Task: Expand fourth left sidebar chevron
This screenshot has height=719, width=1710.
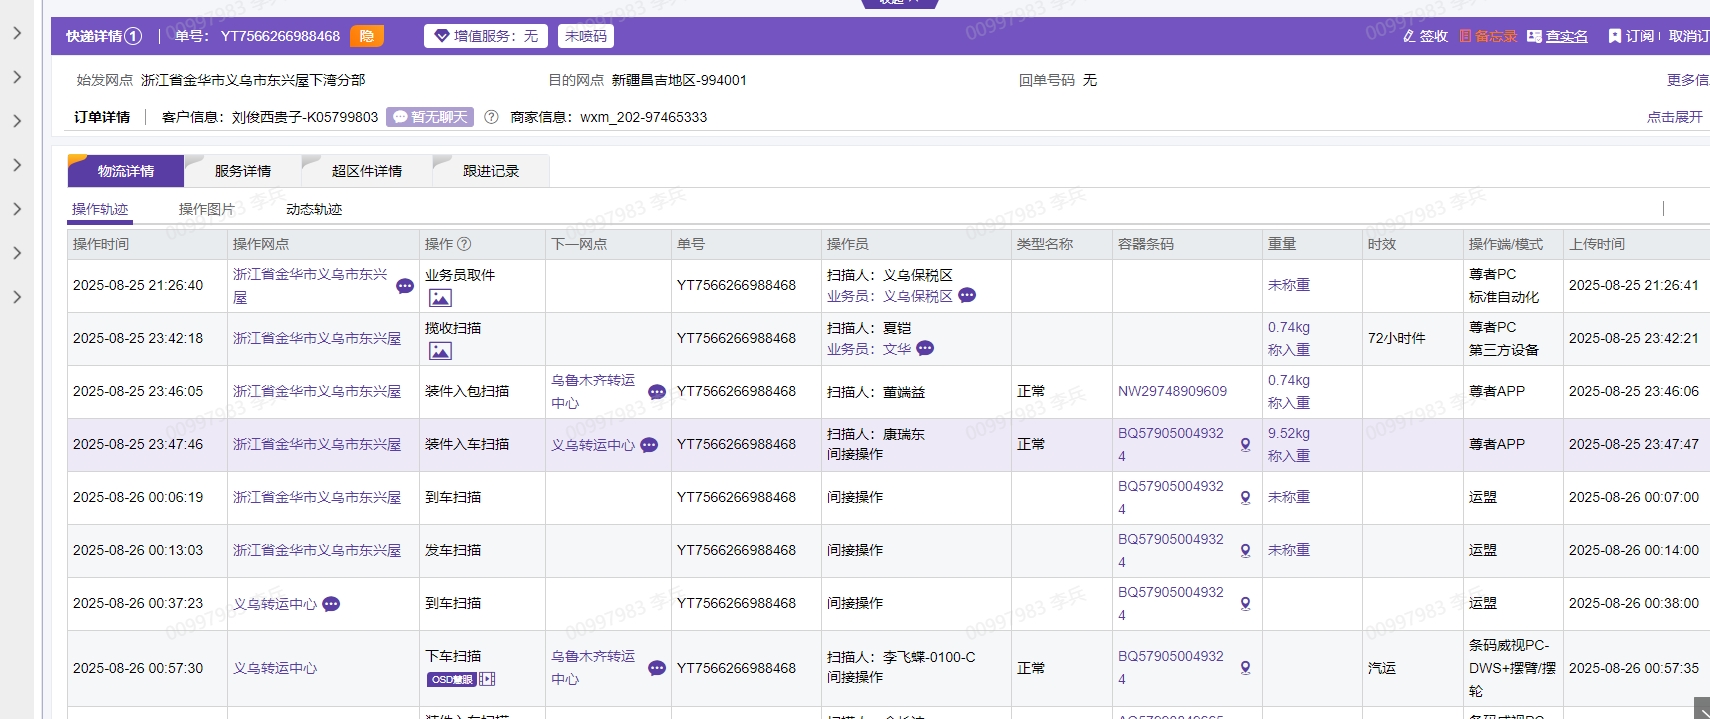Action: pyautogui.click(x=17, y=165)
